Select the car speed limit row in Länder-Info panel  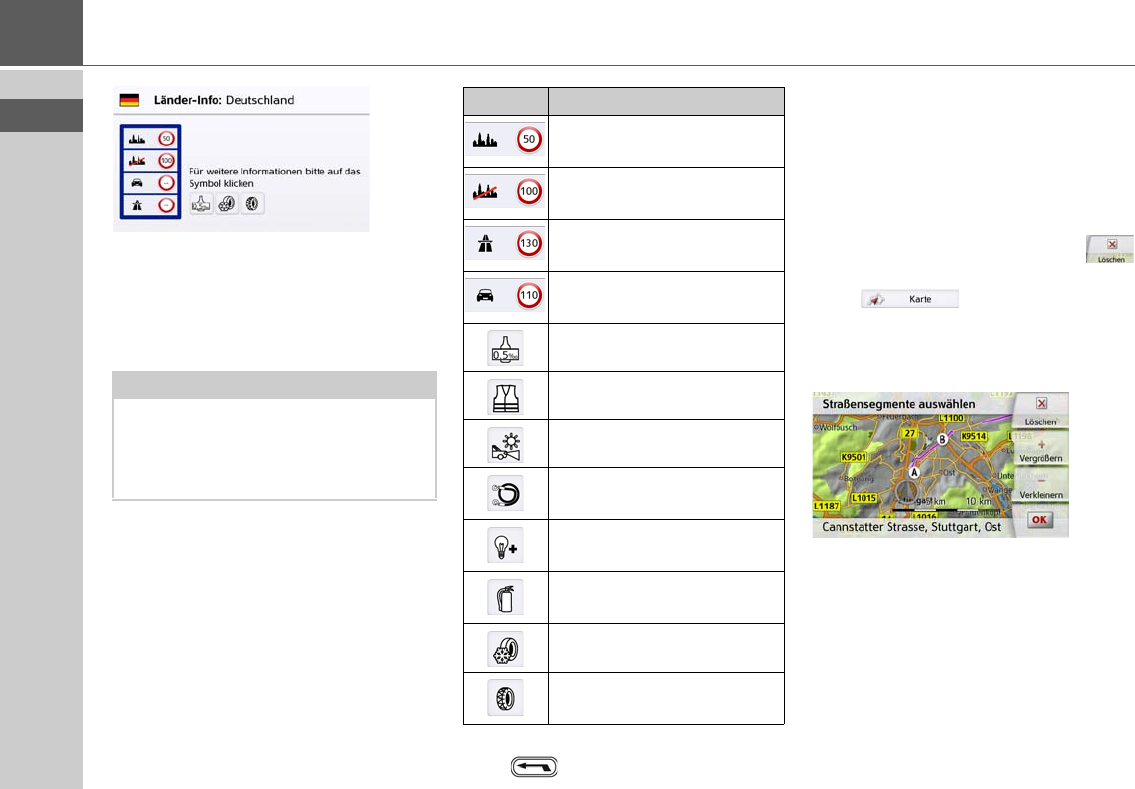point(151,183)
